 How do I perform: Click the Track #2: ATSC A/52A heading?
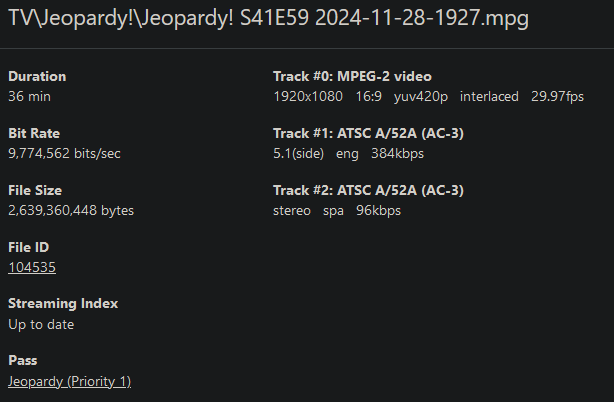(x=368, y=190)
